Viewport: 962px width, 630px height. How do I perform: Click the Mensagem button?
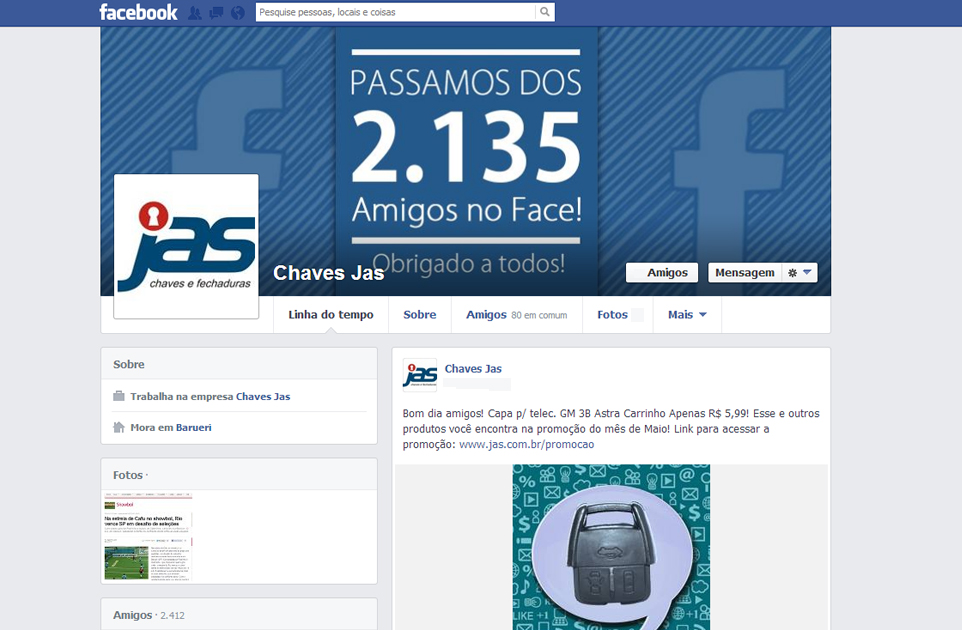(x=744, y=272)
